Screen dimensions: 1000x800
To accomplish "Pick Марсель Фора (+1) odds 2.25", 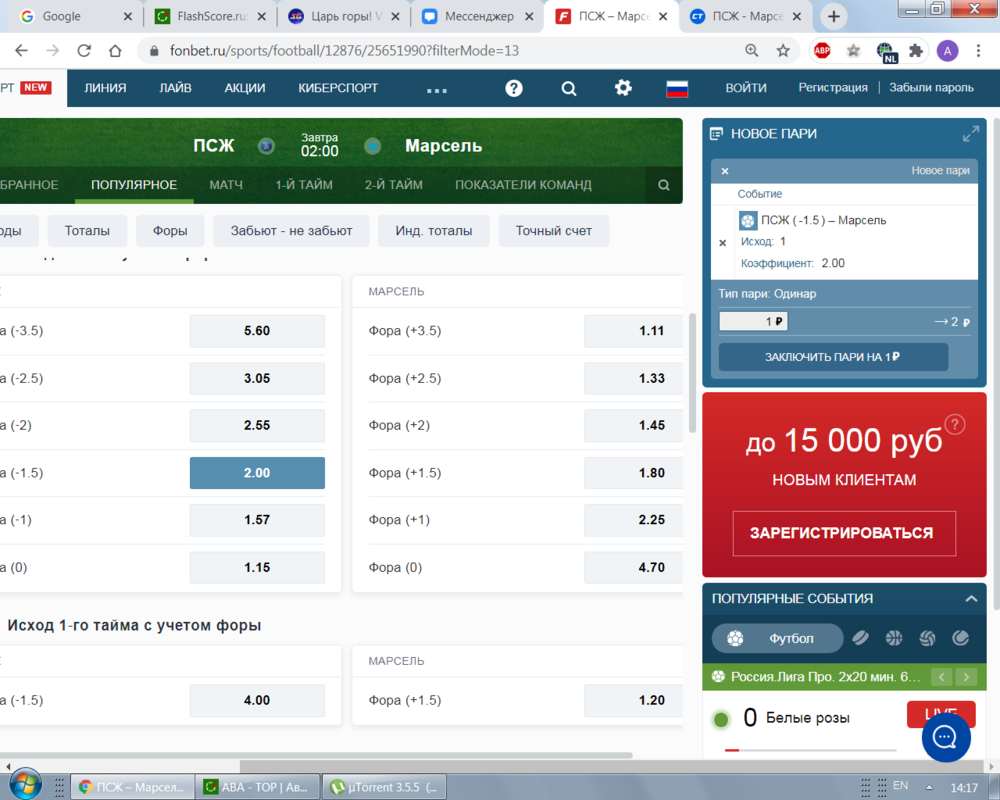I will pyautogui.click(x=633, y=520).
